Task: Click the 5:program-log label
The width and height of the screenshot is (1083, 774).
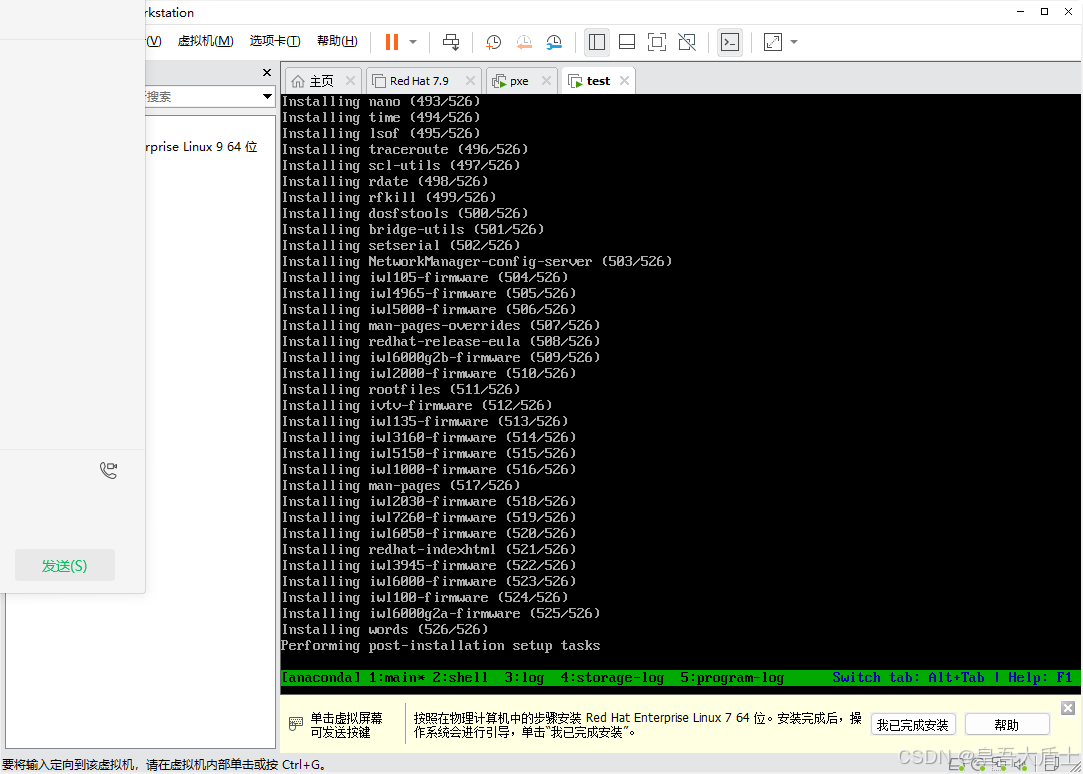Action: click(732, 678)
